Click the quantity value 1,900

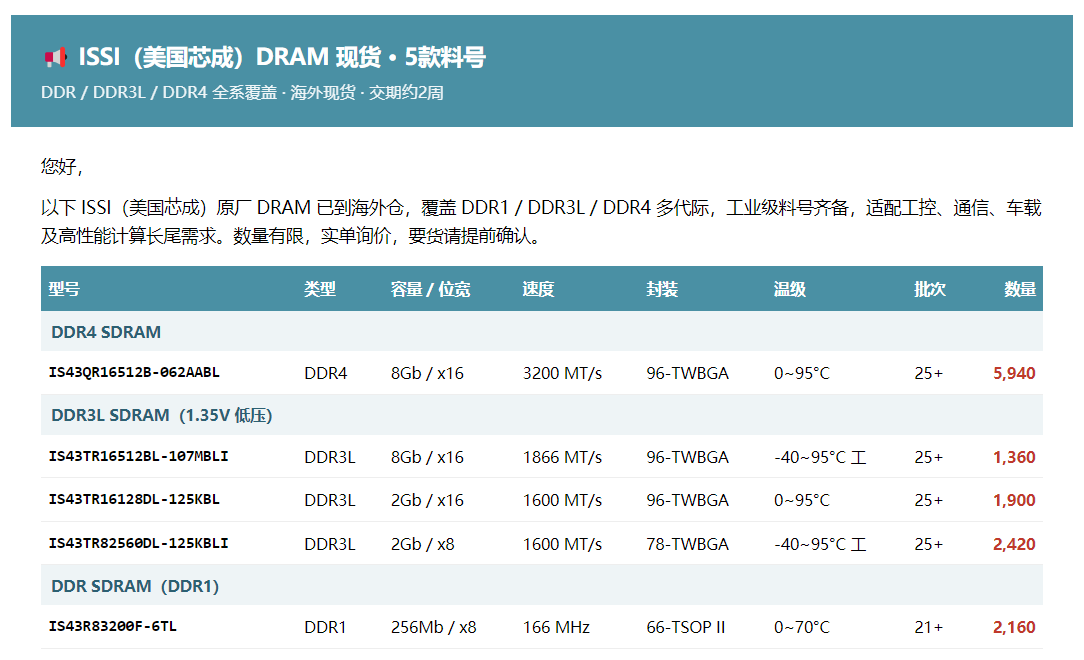coord(1014,500)
